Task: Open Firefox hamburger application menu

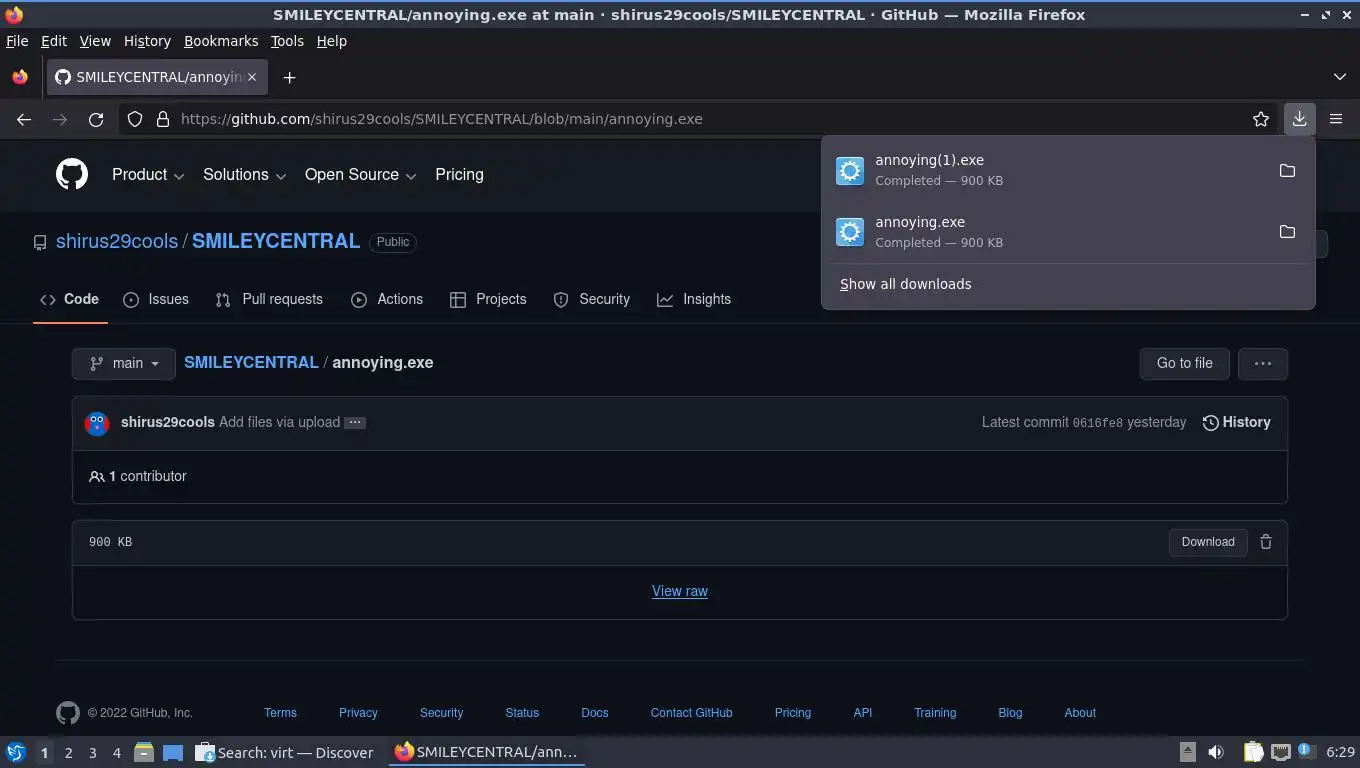Action: click(1336, 119)
